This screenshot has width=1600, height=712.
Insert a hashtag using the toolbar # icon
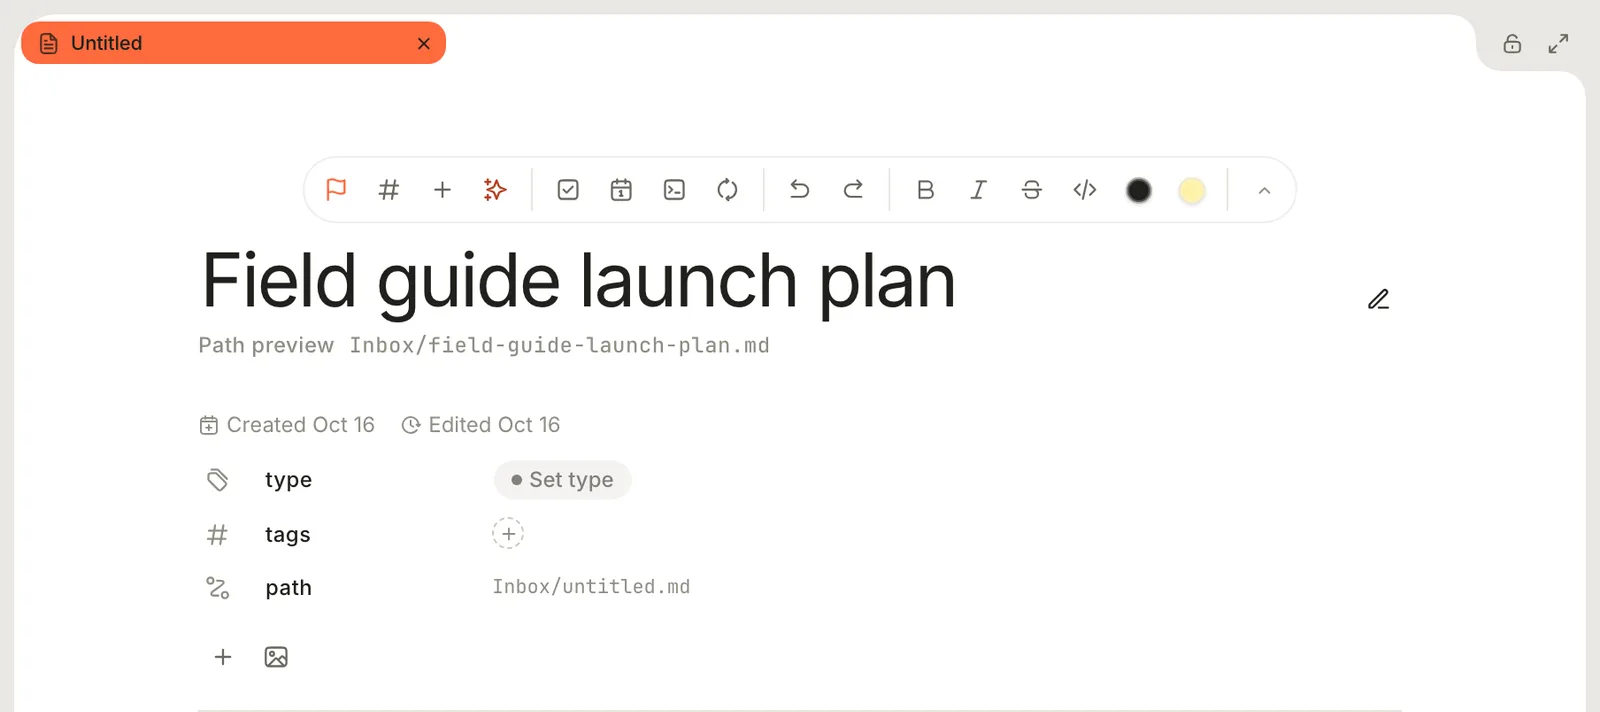click(389, 189)
